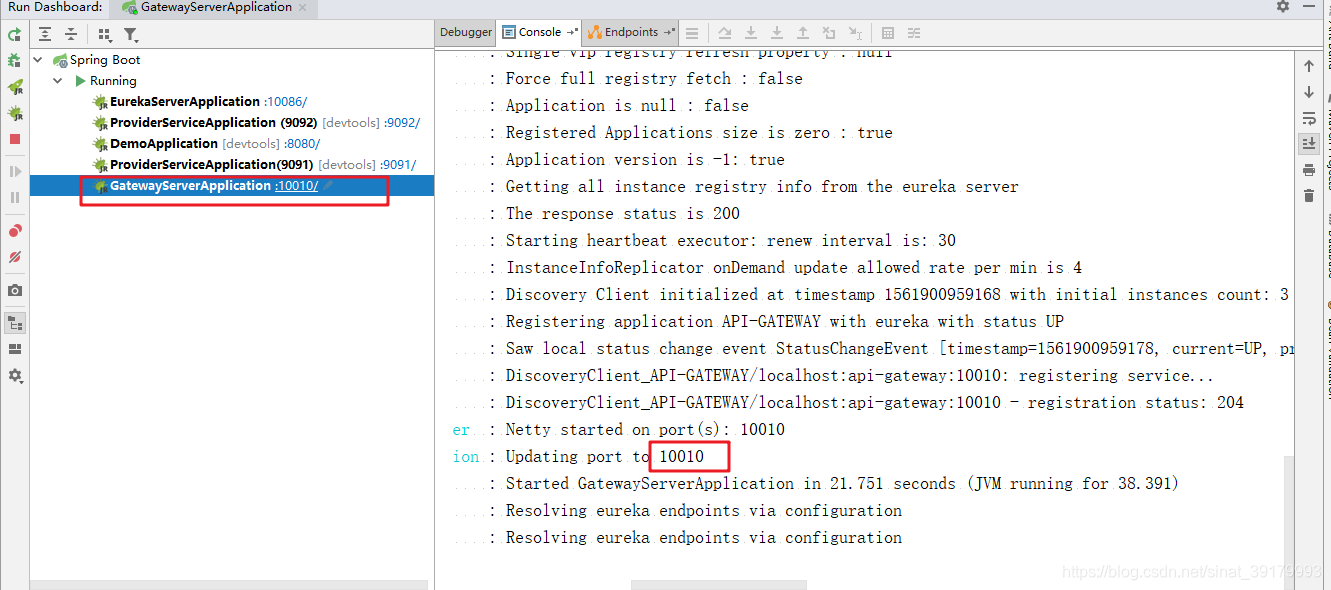Screen dimensions: 1331x590
Task: Stop the running application with red square
Action: pyautogui.click(x=14, y=139)
